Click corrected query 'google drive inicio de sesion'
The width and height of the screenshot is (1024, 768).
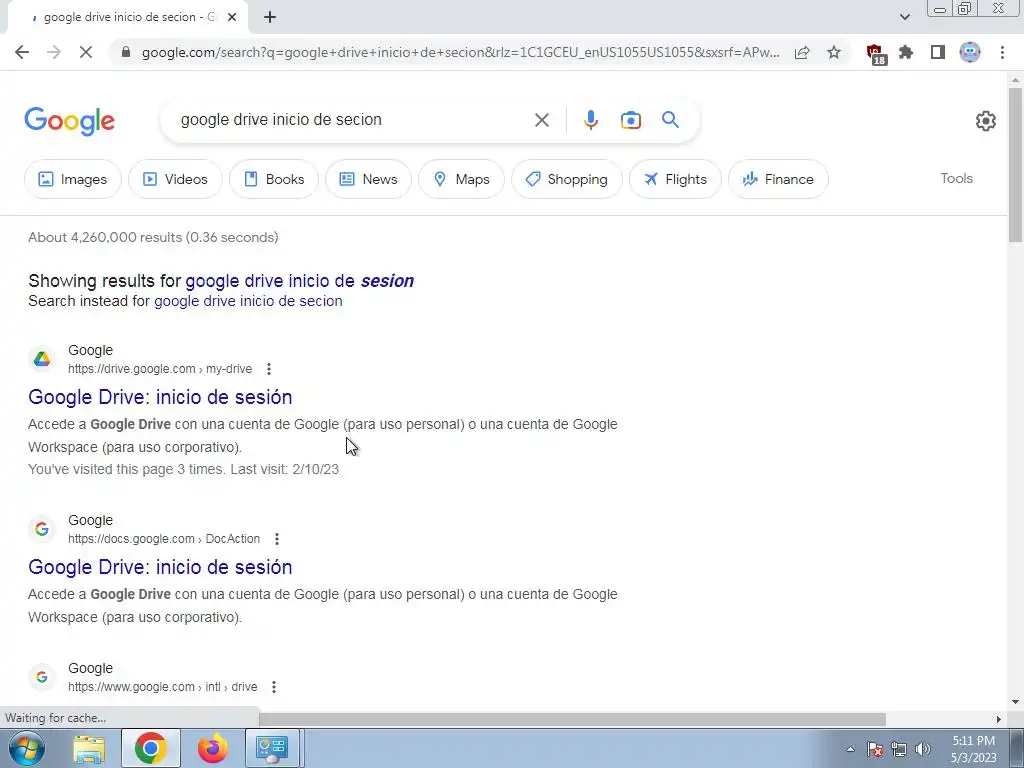coord(299,281)
